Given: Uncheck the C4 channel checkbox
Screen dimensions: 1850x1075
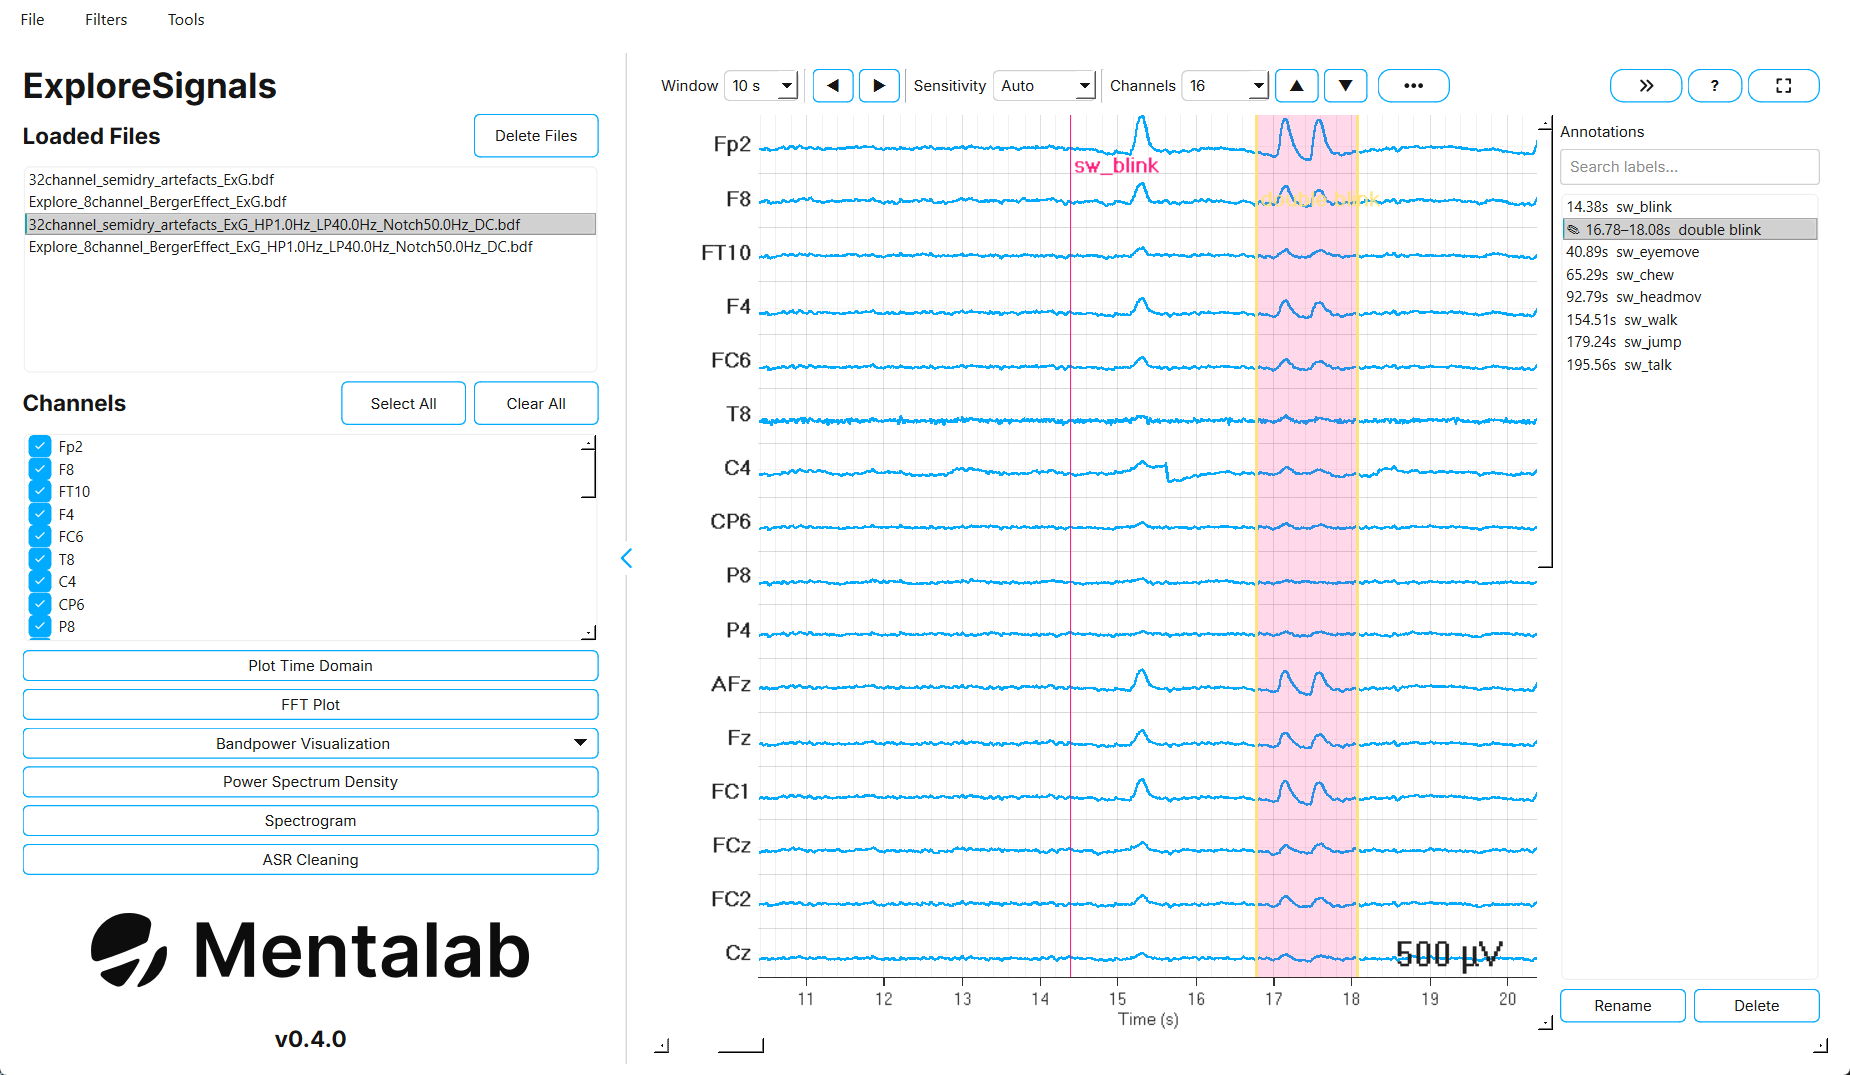Looking at the screenshot, I should click(x=40, y=581).
